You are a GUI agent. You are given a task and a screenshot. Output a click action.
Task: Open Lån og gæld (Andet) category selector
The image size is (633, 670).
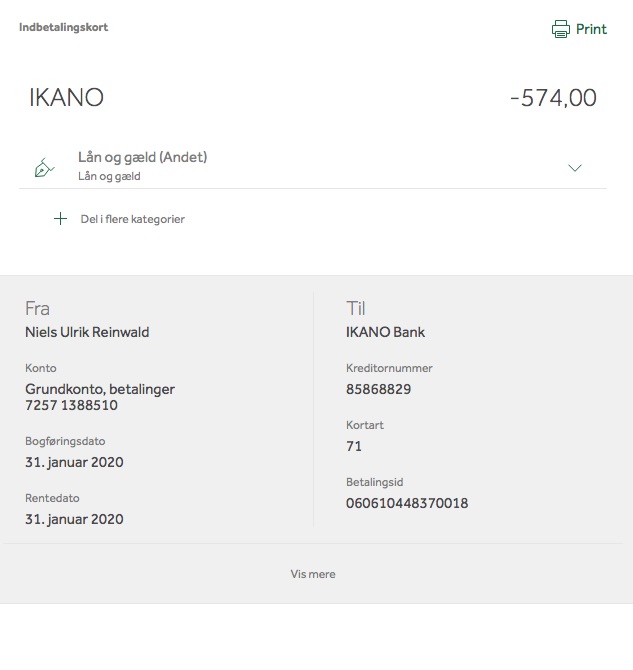(142, 157)
